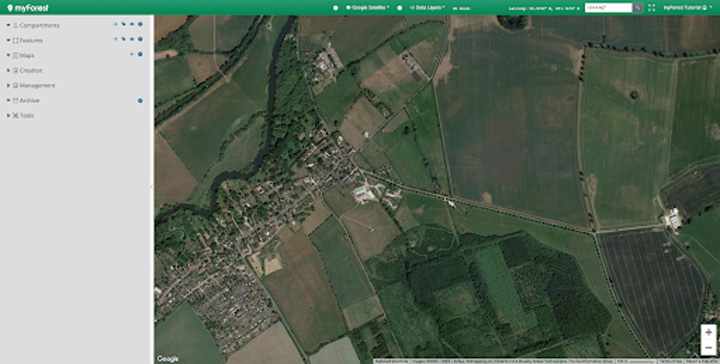Open the Google Satellite basemap dropdown
Viewport: 720px width, 364px height.
tap(367, 8)
